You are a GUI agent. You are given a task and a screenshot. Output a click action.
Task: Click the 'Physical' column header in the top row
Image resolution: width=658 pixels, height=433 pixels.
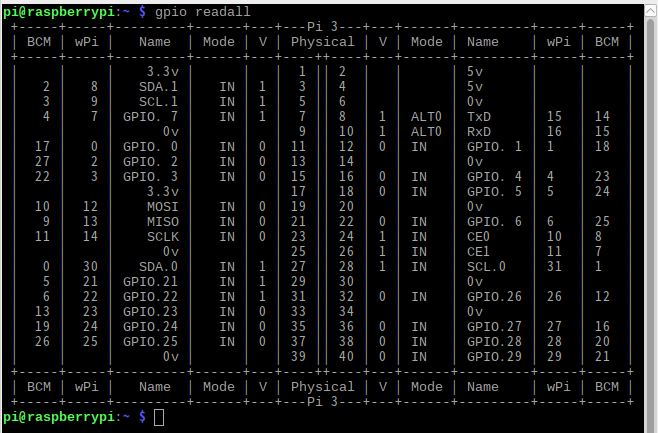coord(322,42)
